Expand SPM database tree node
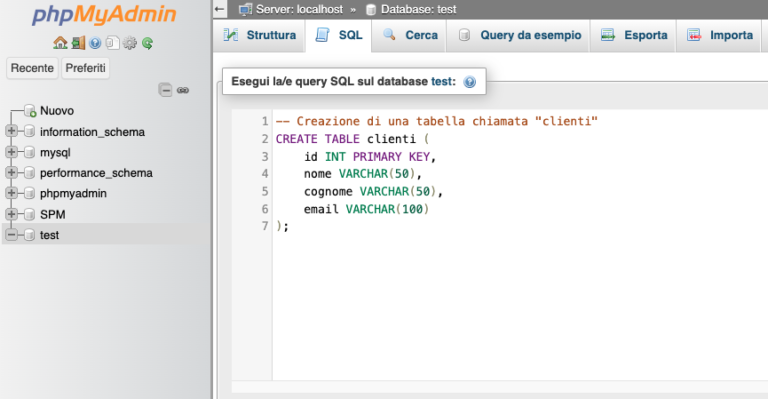This screenshot has width=768, height=399. coord(11,214)
